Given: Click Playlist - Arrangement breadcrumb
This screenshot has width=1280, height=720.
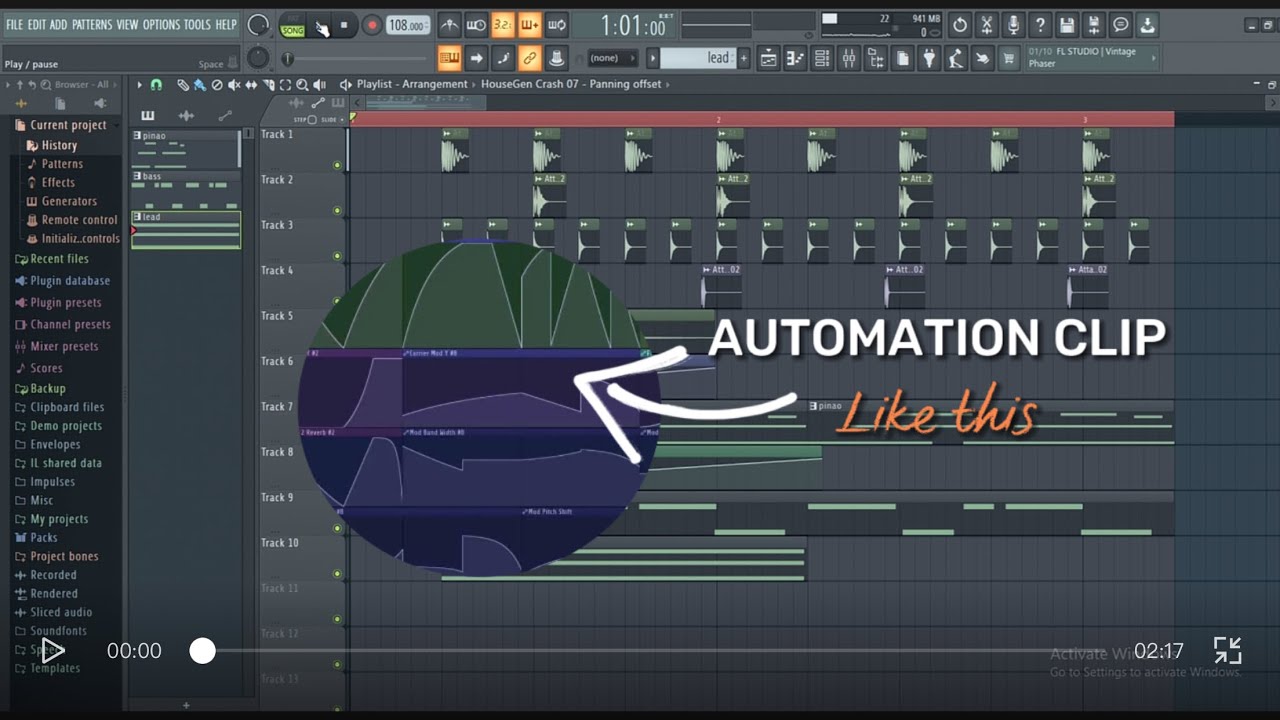Looking at the screenshot, I should coord(412,85).
